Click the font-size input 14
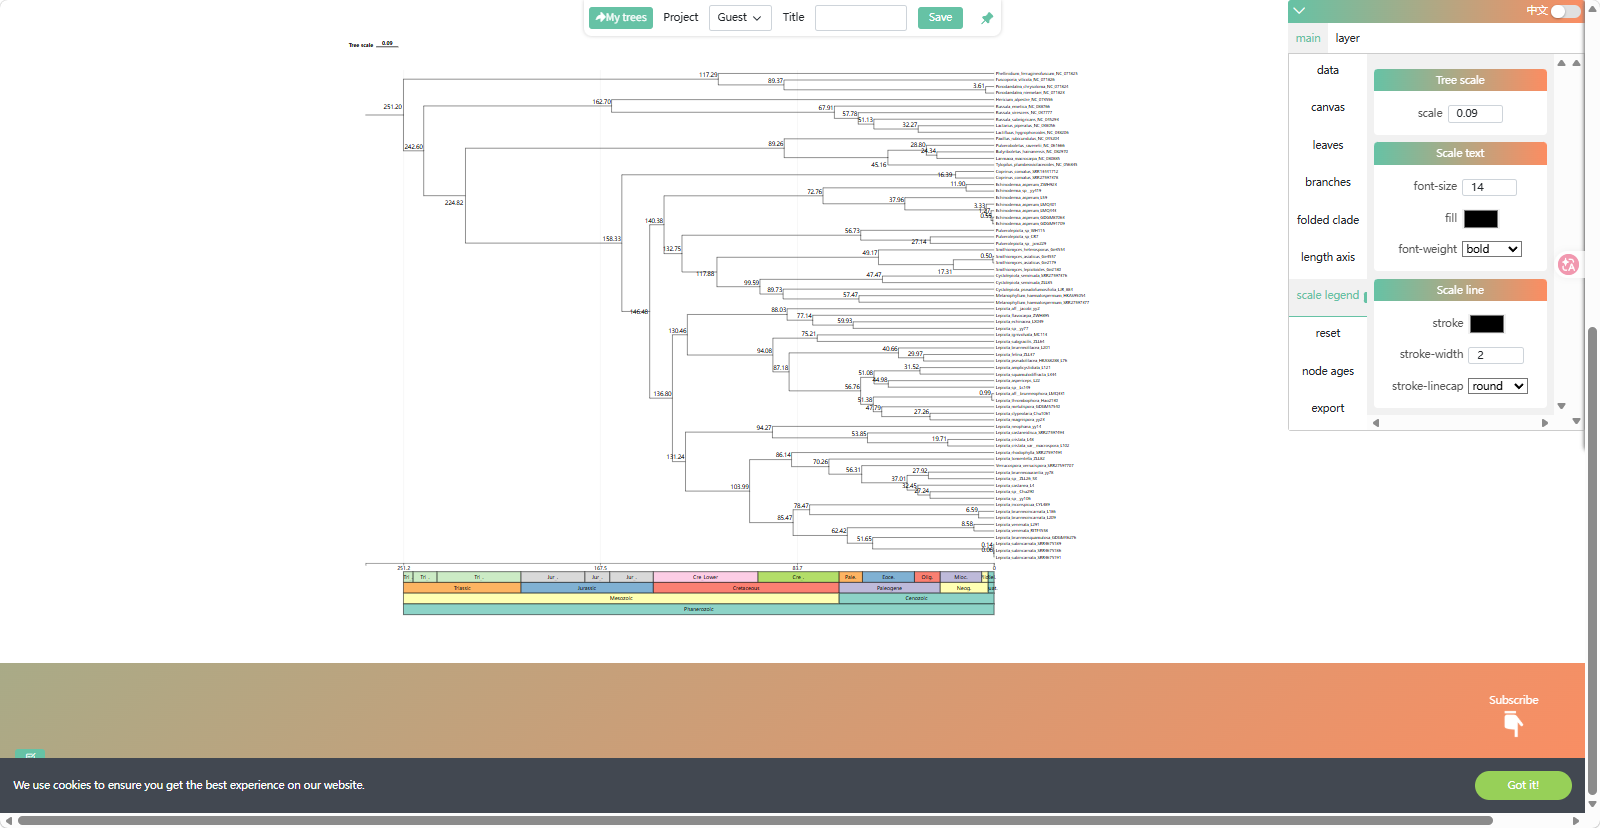Screen dimensions: 1600x828 [1490, 187]
